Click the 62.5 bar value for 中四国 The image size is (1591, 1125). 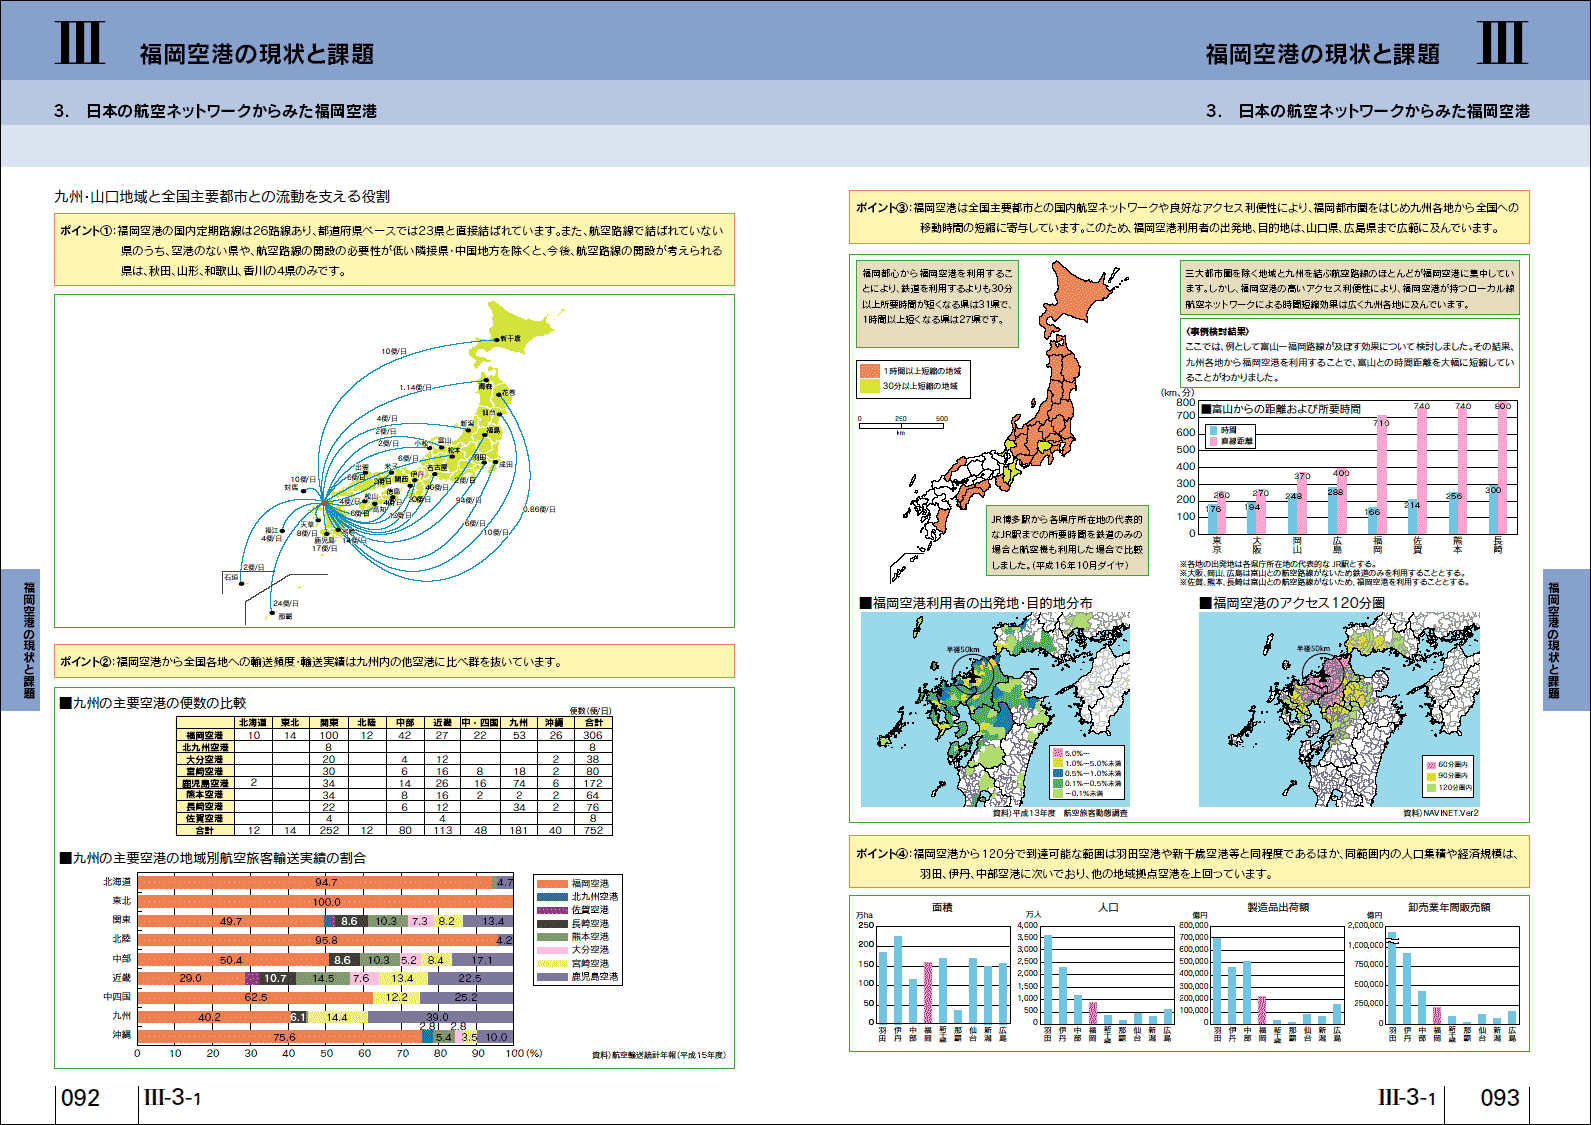point(255,997)
